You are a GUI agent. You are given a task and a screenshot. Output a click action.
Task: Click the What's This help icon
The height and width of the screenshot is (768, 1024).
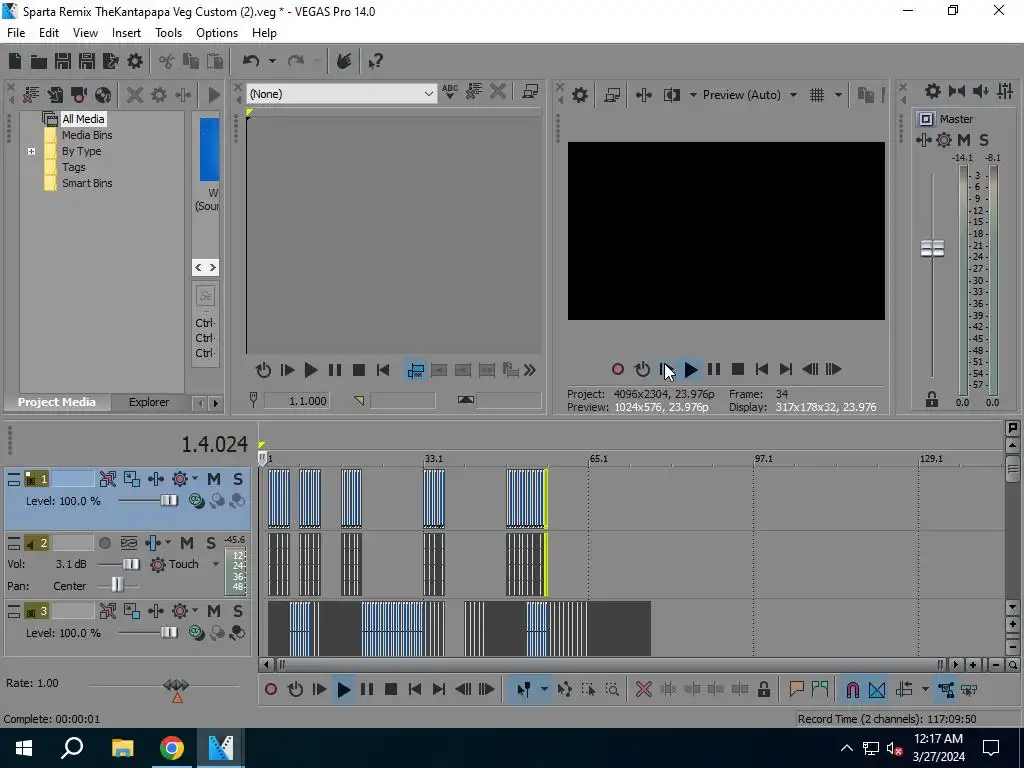(376, 61)
